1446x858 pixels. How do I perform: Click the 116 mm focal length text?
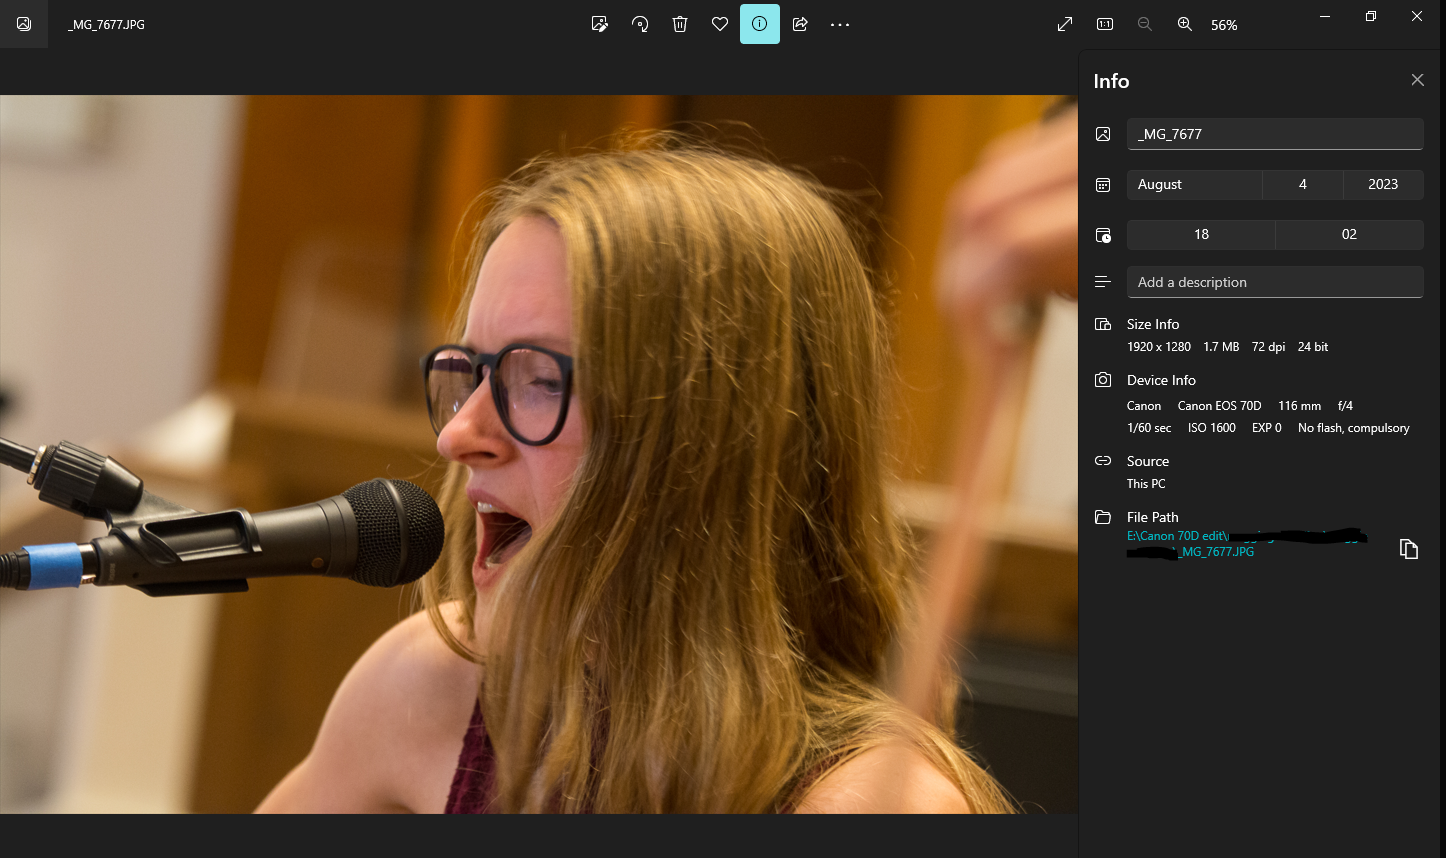tap(1300, 406)
